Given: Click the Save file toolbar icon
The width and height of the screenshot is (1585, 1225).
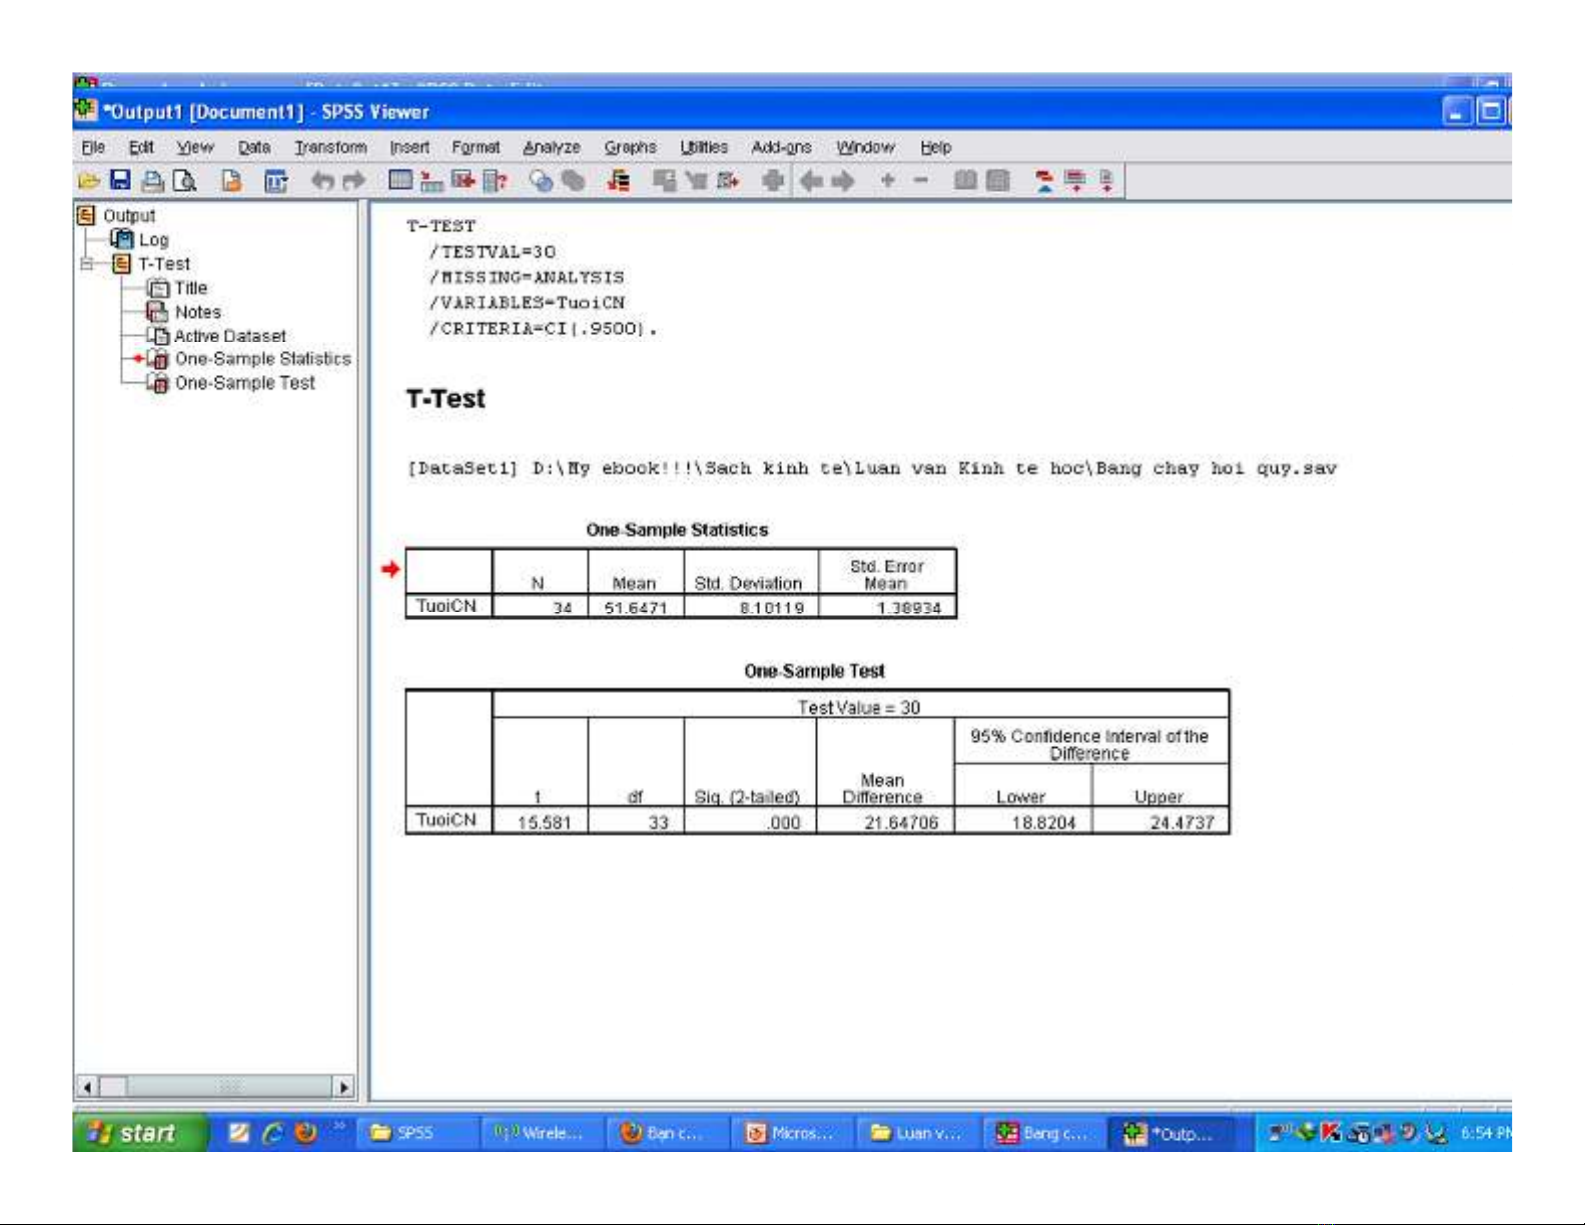Looking at the screenshot, I should 120,181.
